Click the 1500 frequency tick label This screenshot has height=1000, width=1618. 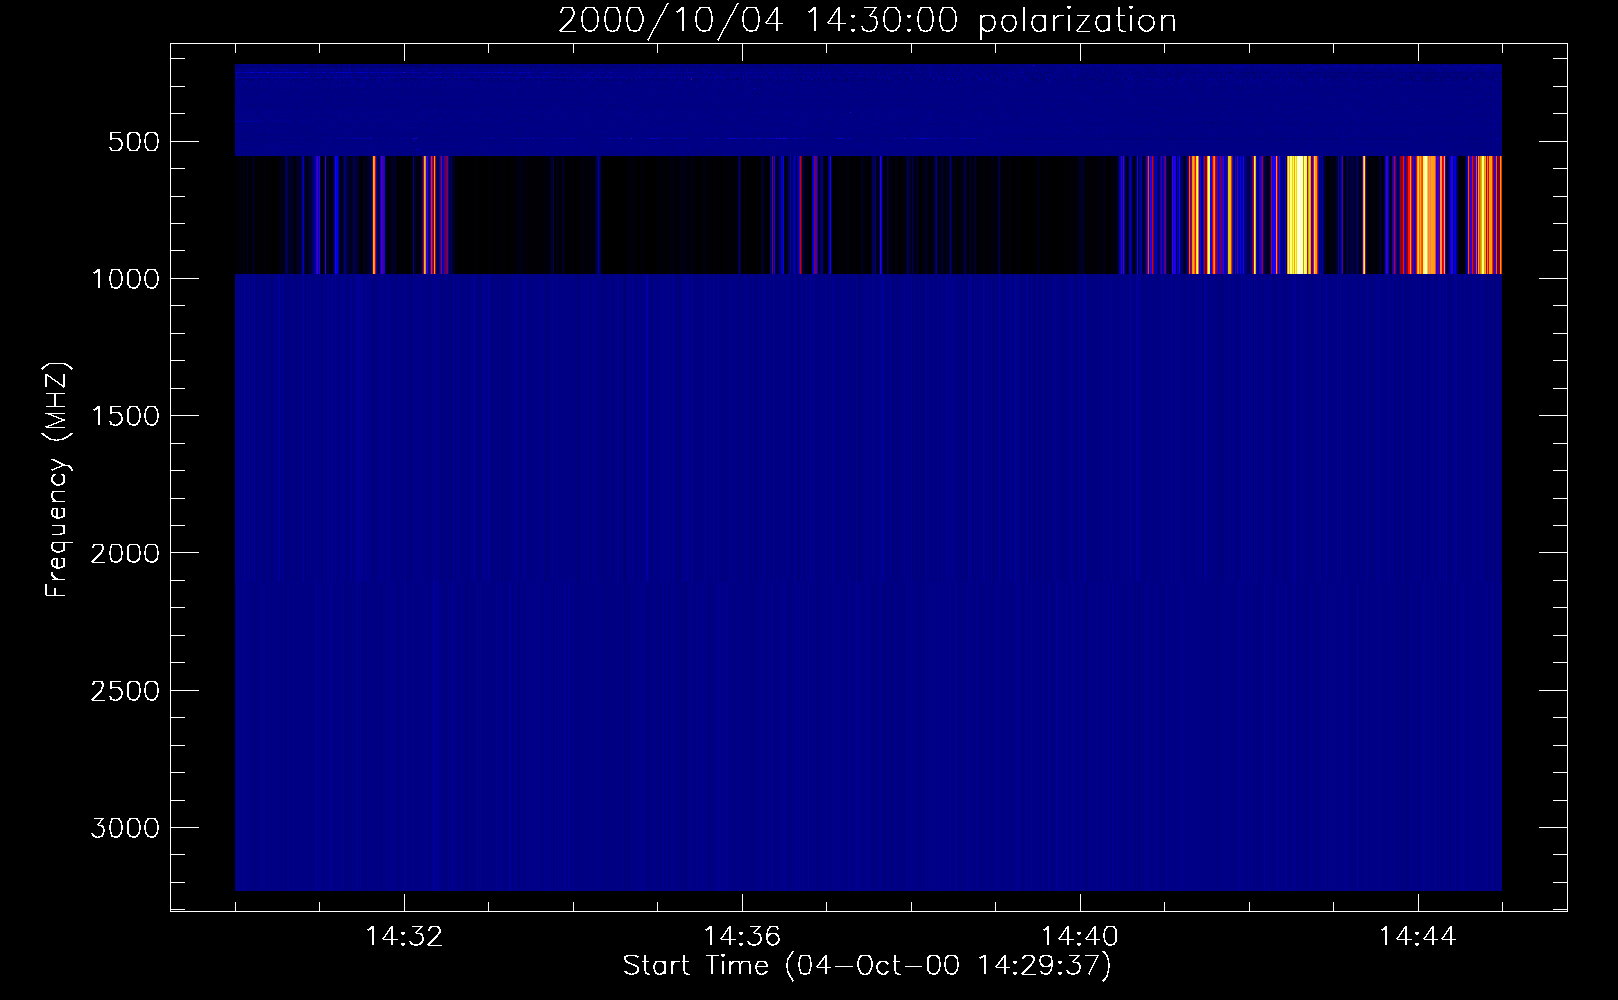(x=125, y=416)
